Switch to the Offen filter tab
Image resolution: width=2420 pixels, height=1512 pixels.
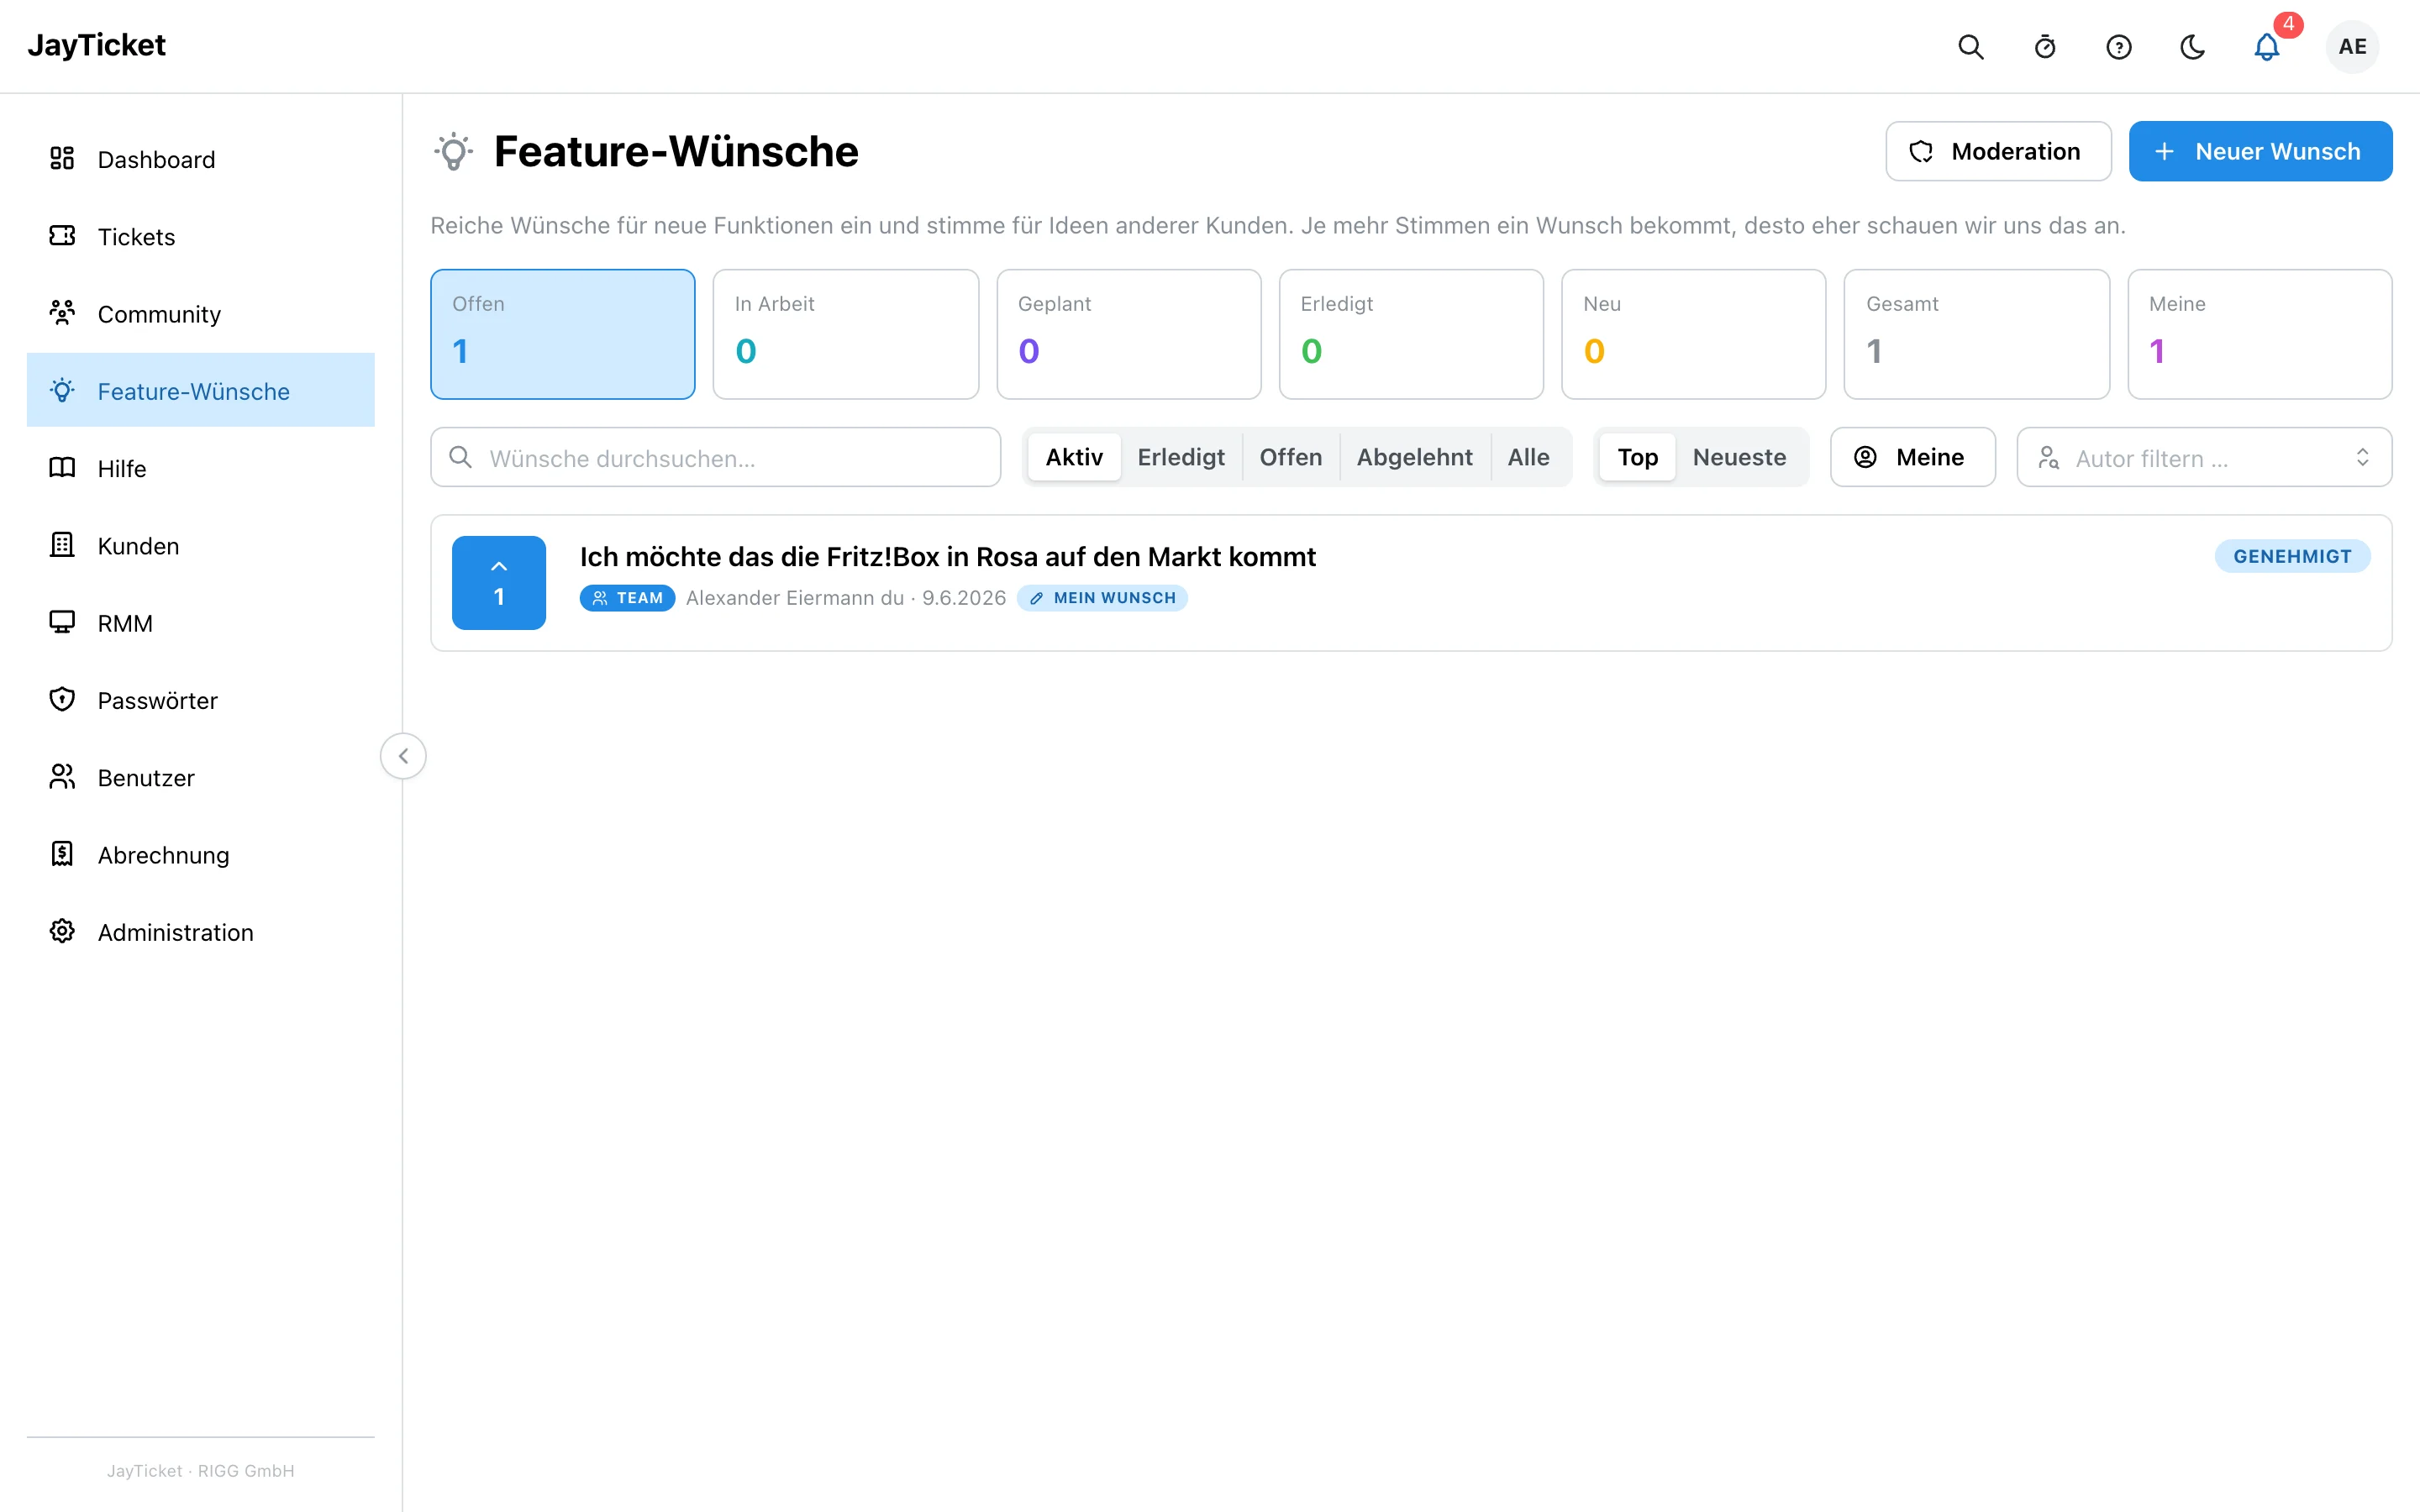(x=1290, y=457)
